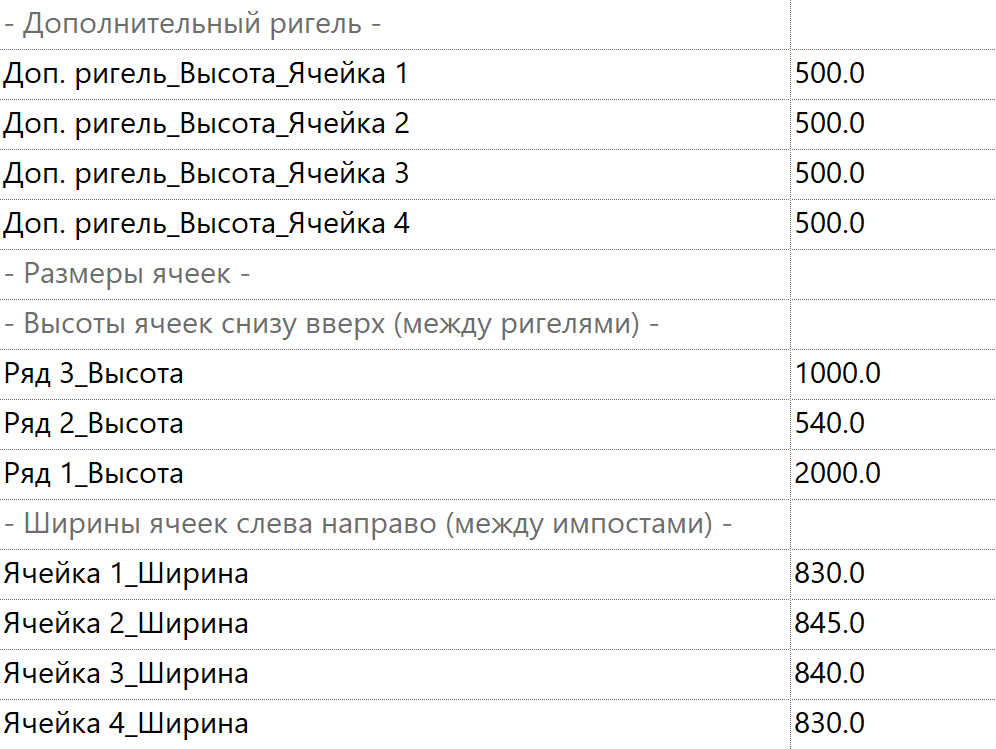Edit value of Доп. ригель_Высота_Ячейка 2
This screenshot has height=749, width=996.
tap(892, 125)
